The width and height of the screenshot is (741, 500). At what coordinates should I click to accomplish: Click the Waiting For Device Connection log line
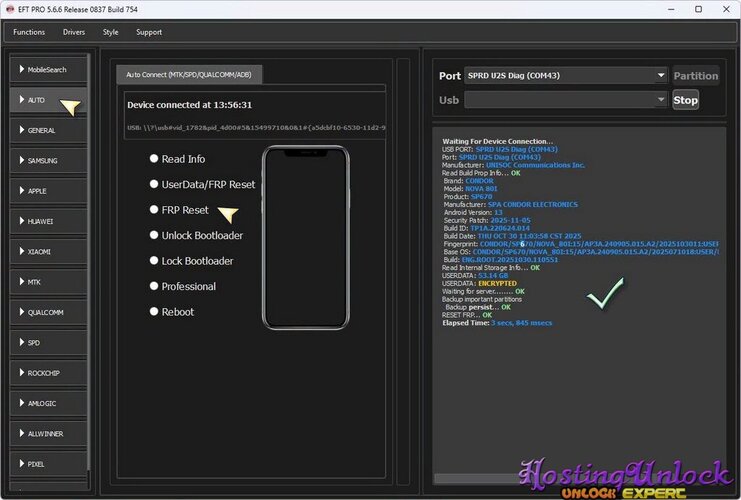[497, 141]
